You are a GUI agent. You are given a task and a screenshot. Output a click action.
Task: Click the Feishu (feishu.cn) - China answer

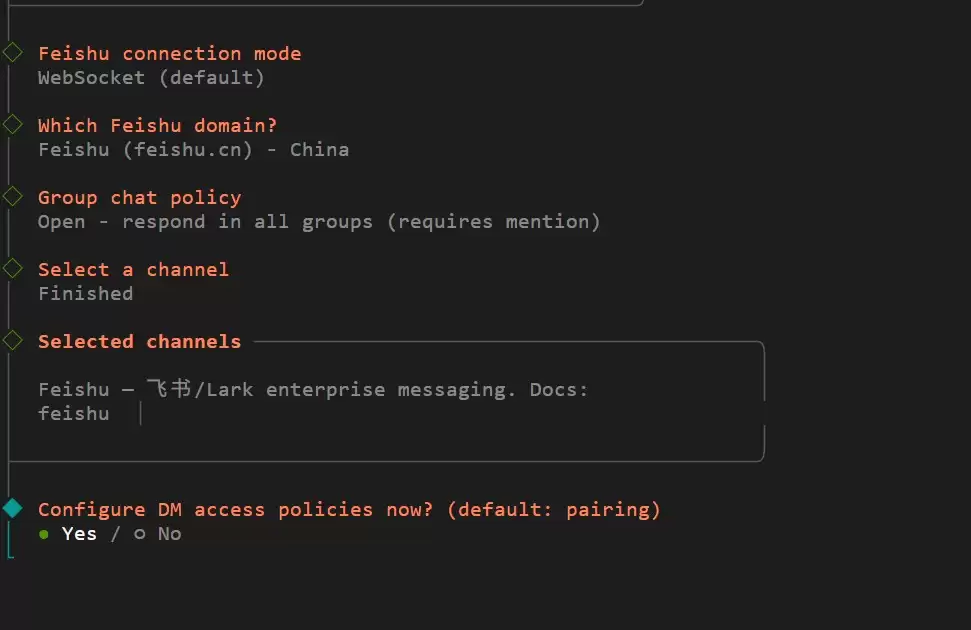click(x=193, y=150)
